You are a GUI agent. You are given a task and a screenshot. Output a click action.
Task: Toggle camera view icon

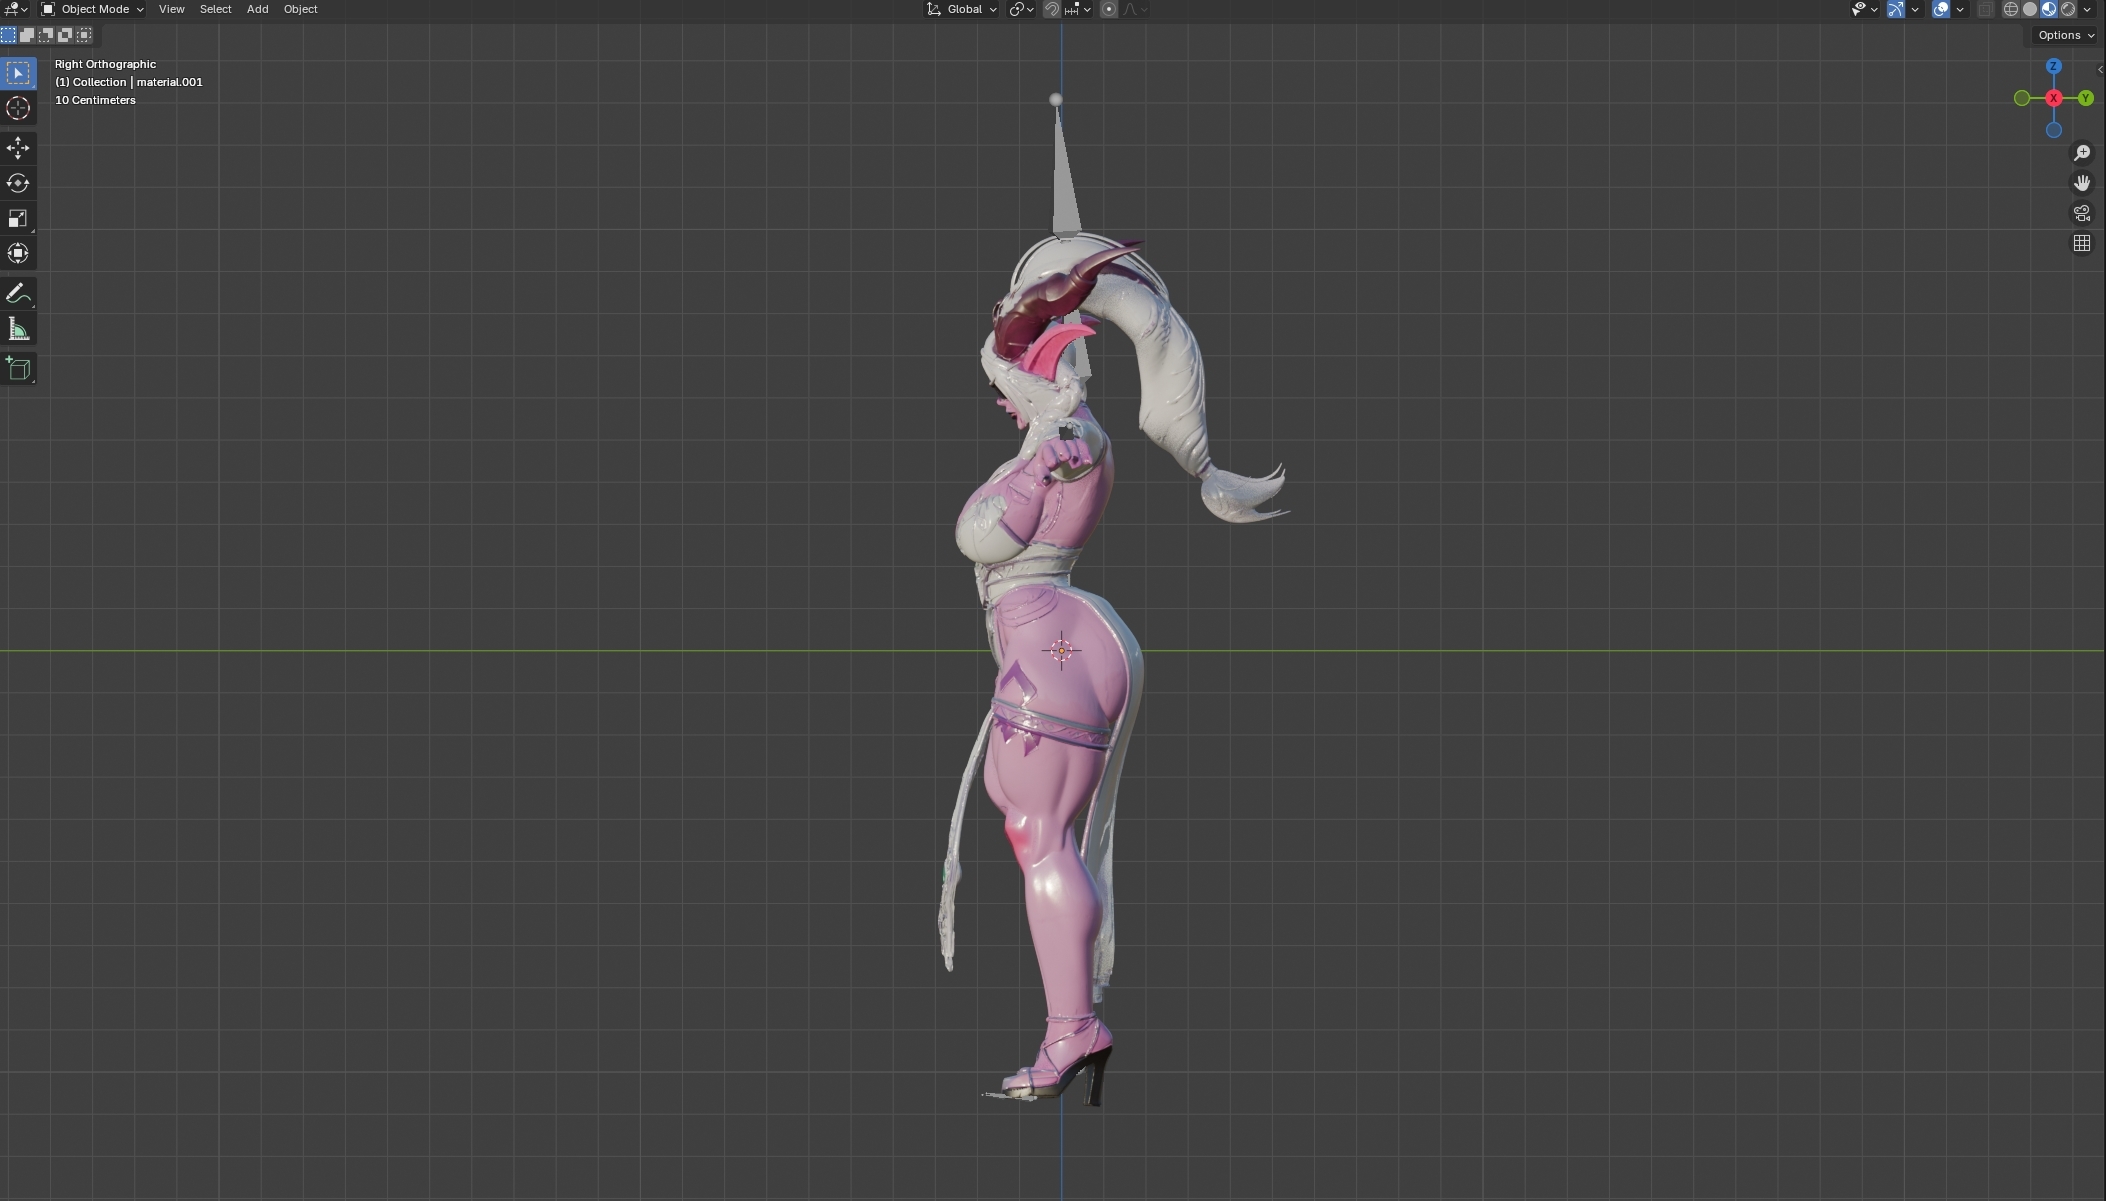coord(2082,213)
